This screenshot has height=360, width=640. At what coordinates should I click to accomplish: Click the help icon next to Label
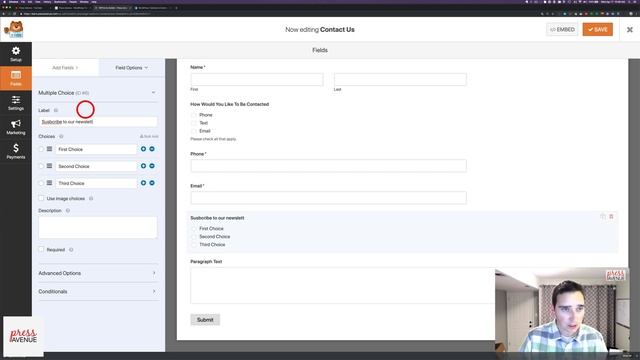[56, 110]
